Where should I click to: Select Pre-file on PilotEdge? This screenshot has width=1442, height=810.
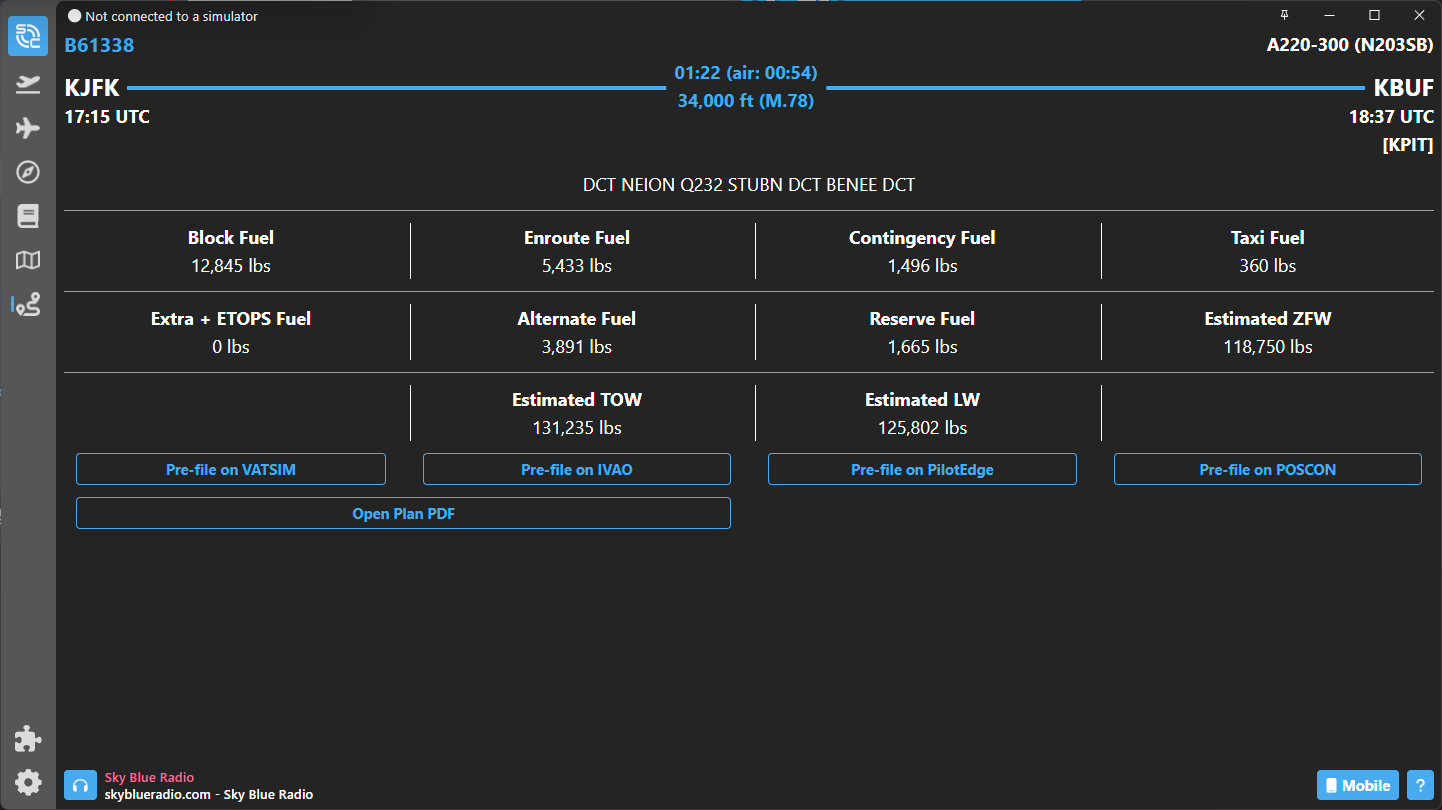[x=922, y=469]
